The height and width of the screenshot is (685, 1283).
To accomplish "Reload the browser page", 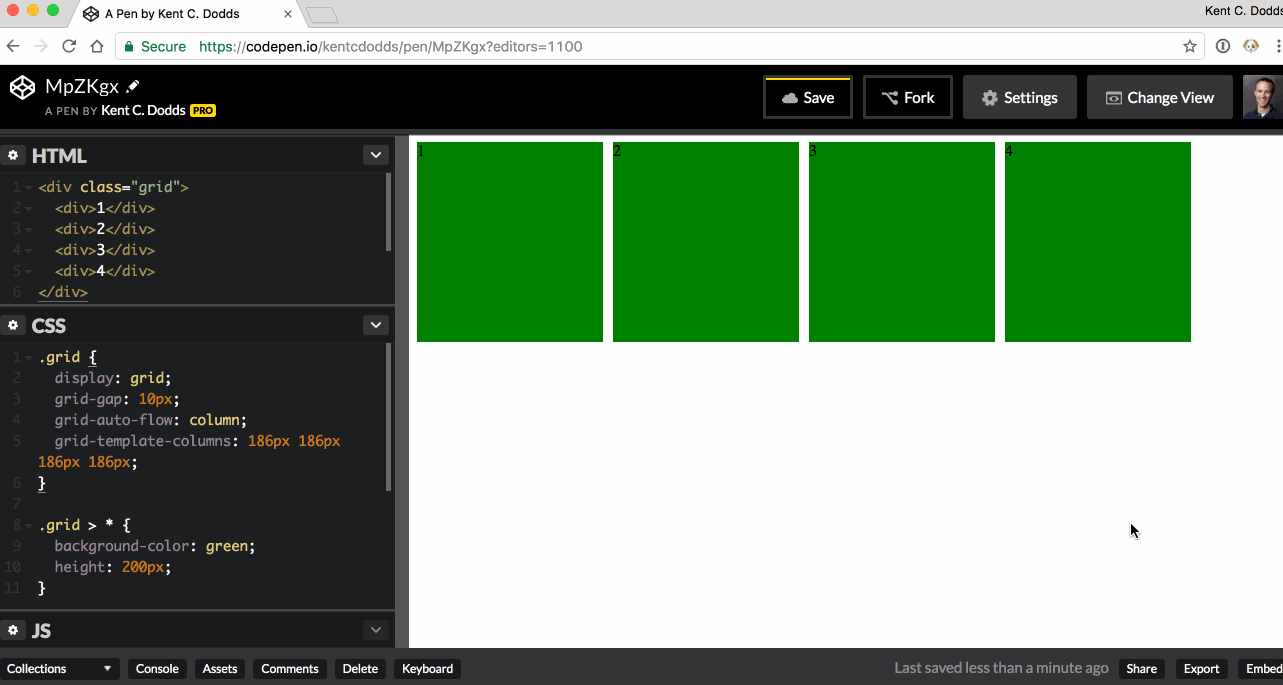I will click(69, 46).
